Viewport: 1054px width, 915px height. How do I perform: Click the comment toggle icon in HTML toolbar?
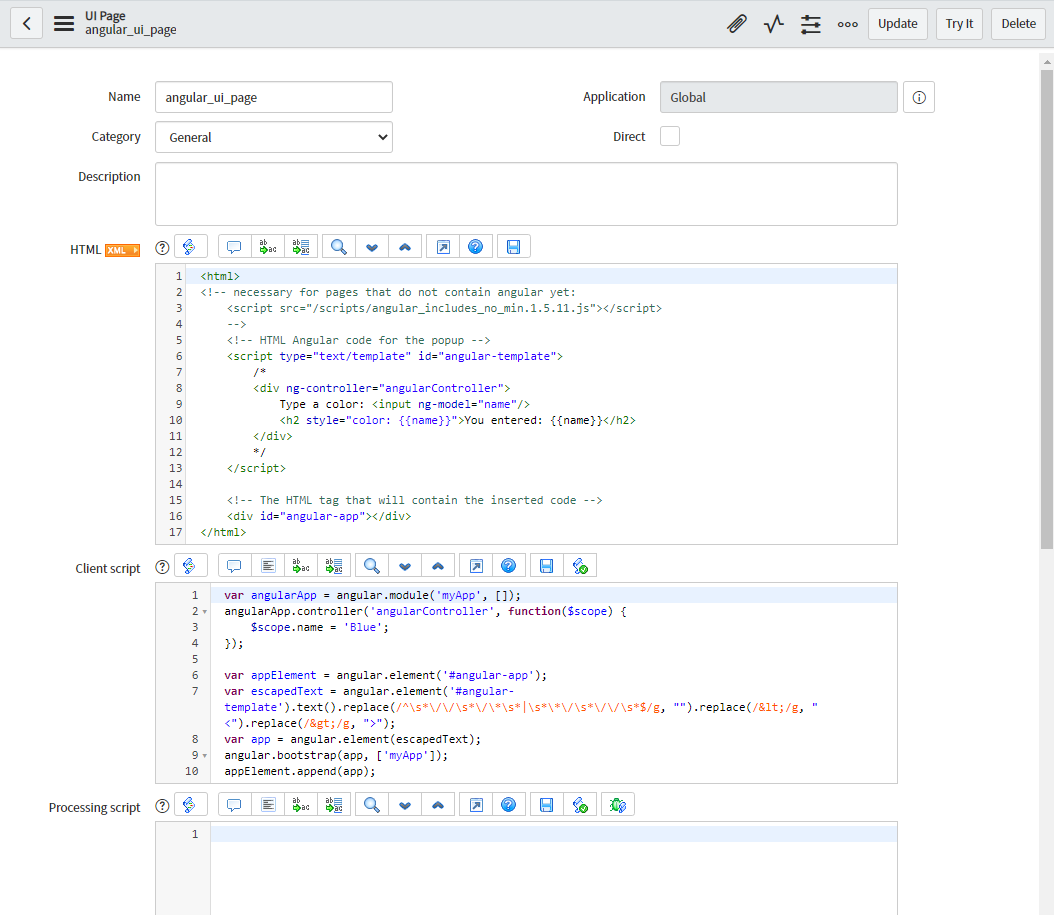[x=233, y=246]
